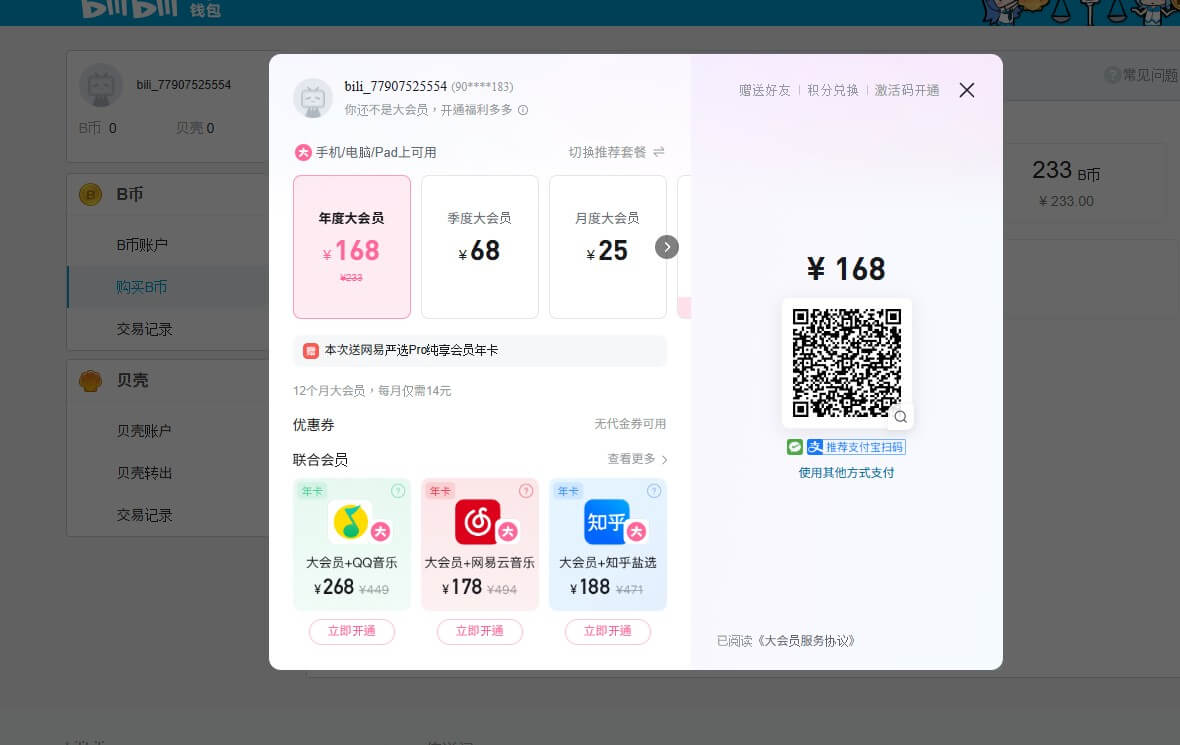Click the magnifier to enlarge the QR code

pyautogui.click(x=900, y=417)
